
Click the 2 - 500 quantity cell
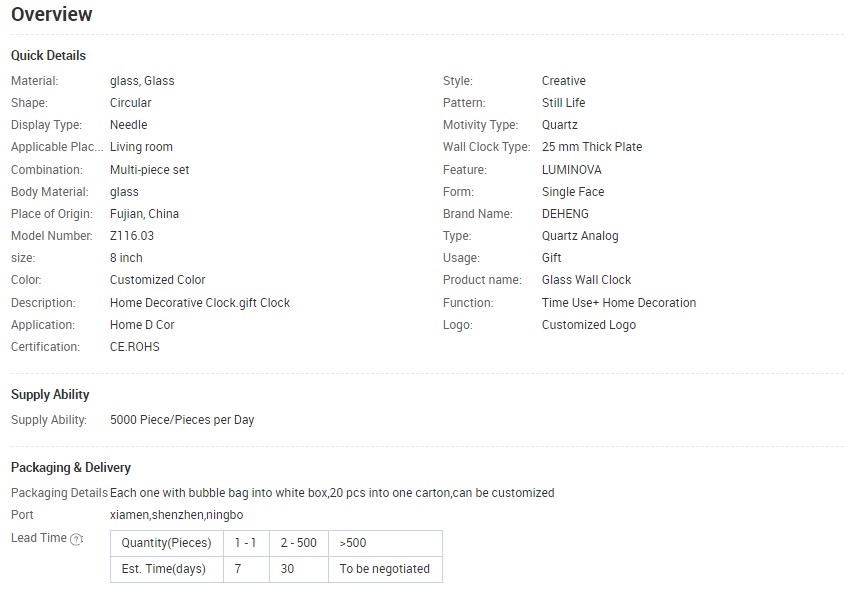pos(298,543)
